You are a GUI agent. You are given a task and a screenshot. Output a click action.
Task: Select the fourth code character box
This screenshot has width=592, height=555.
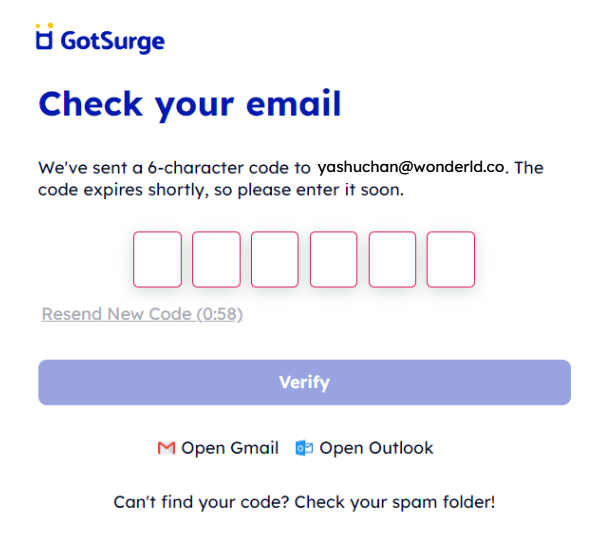click(x=334, y=259)
